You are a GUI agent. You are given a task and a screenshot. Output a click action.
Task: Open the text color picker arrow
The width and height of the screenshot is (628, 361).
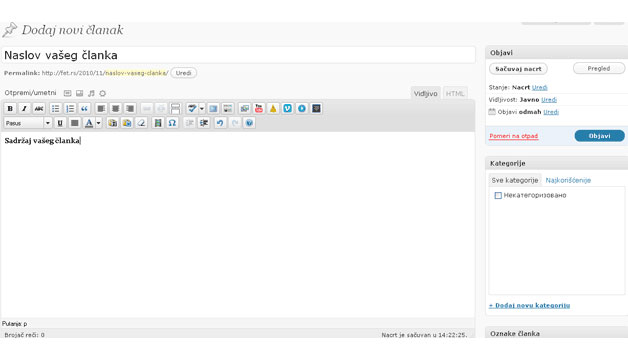(x=99, y=123)
